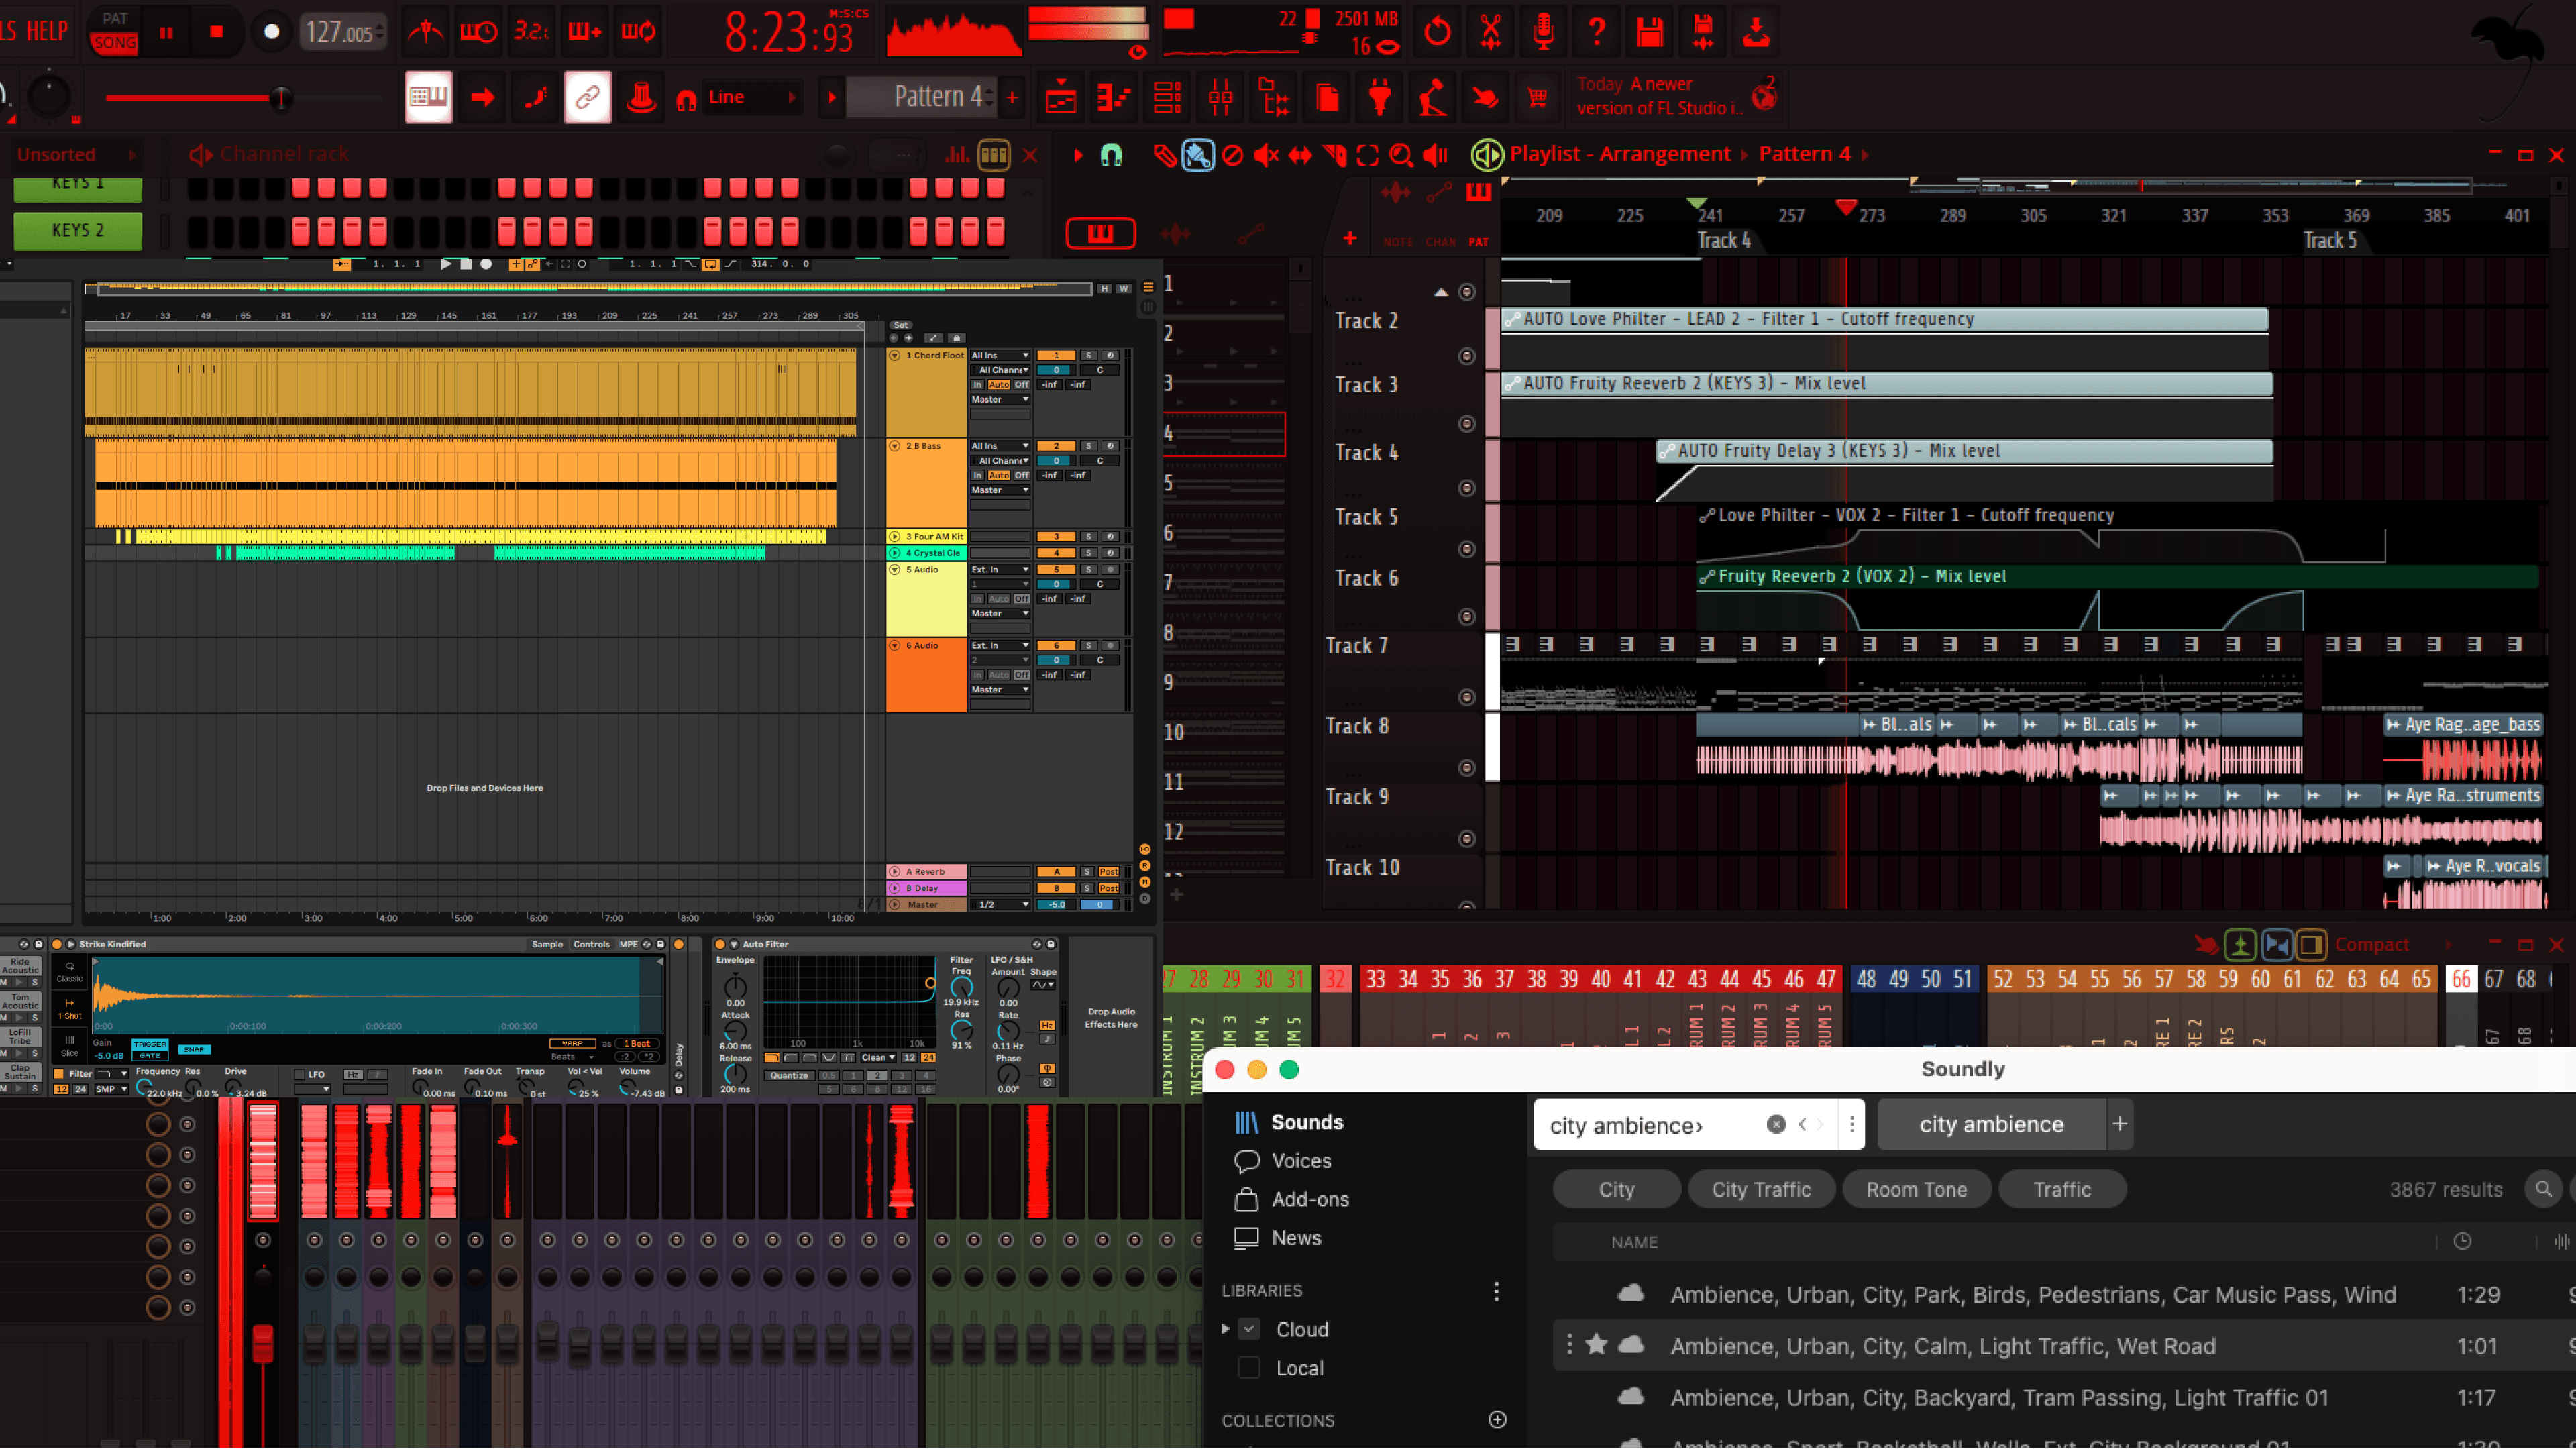Toggle the link chain button
This screenshot has width=2576, height=1449.
[x=587, y=97]
